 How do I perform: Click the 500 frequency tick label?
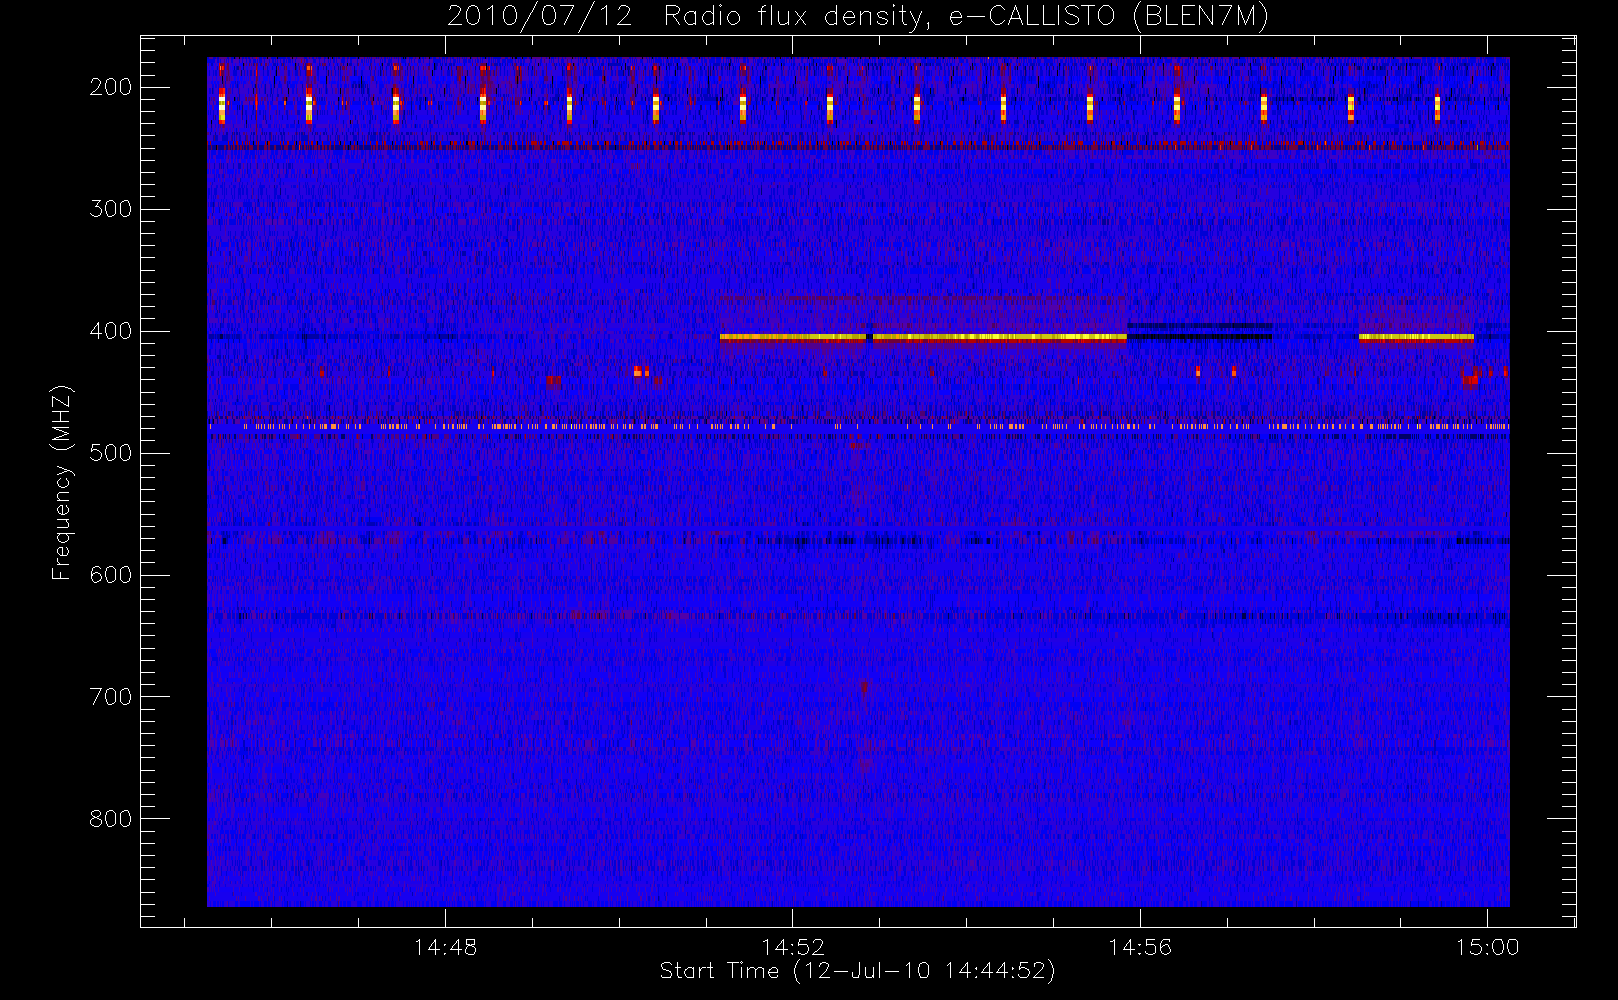pyautogui.click(x=111, y=453)
